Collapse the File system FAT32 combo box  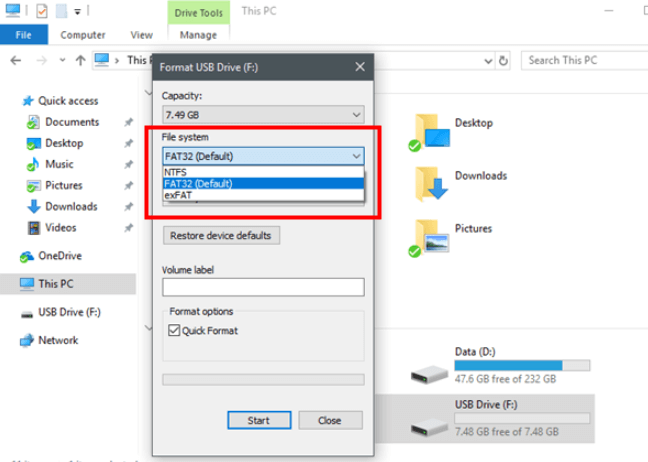tap(263, 156)
